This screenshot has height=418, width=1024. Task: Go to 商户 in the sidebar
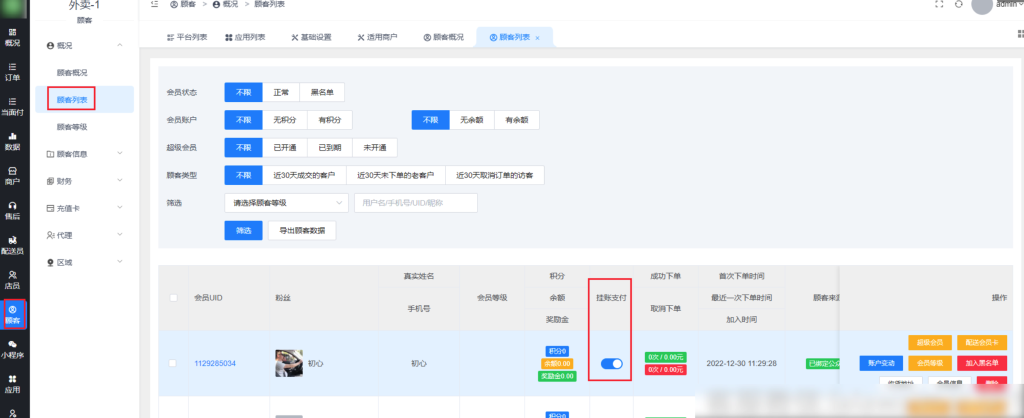click(x=12, y=176)
